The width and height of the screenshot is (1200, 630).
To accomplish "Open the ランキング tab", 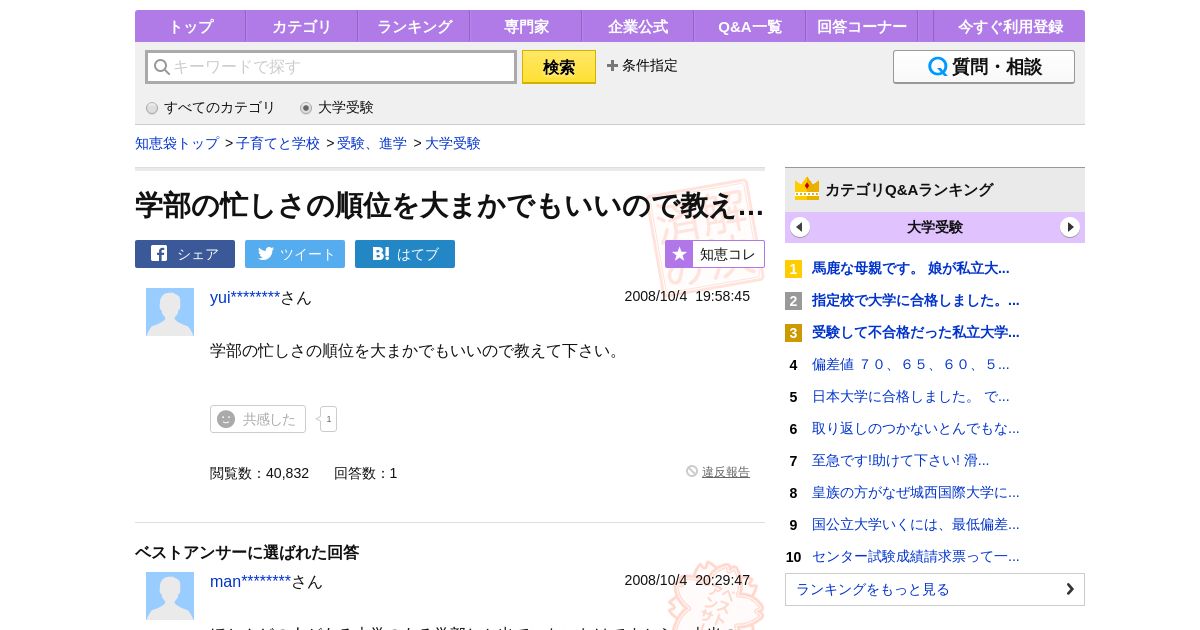I will coord(414,26).
